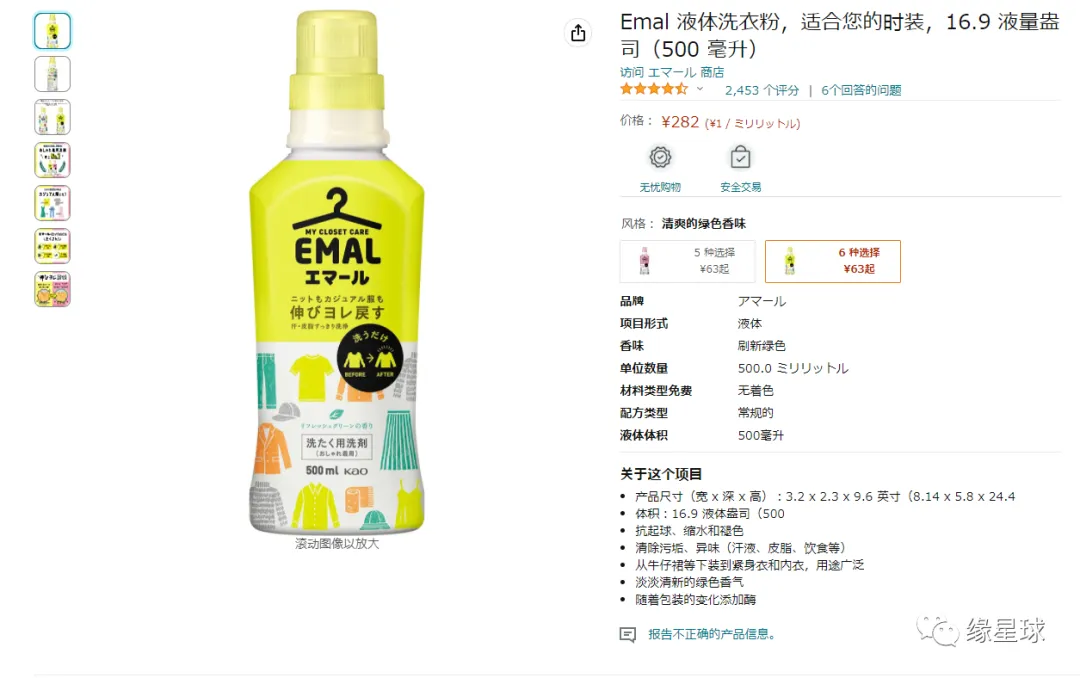This screenshot has width=1080, height=678.
Task: Click the main EMAL bottle image
Action: [337, 272]
